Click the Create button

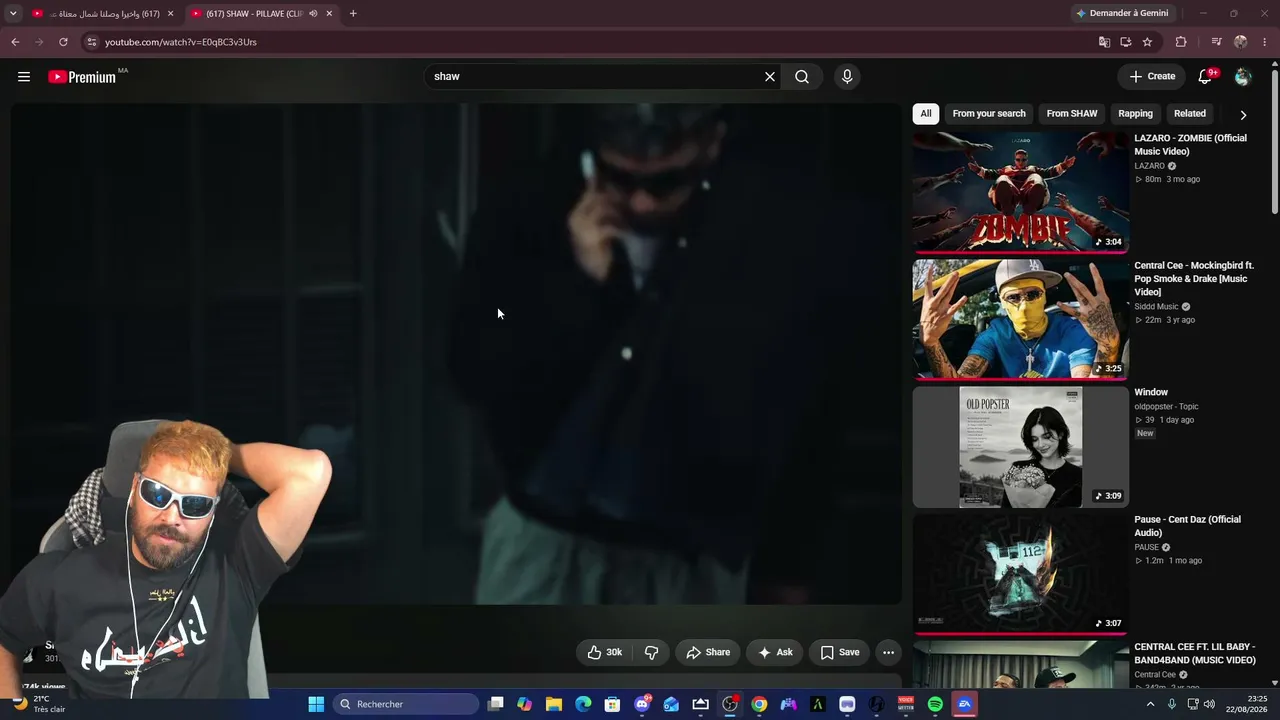(x=1152, y=77)
